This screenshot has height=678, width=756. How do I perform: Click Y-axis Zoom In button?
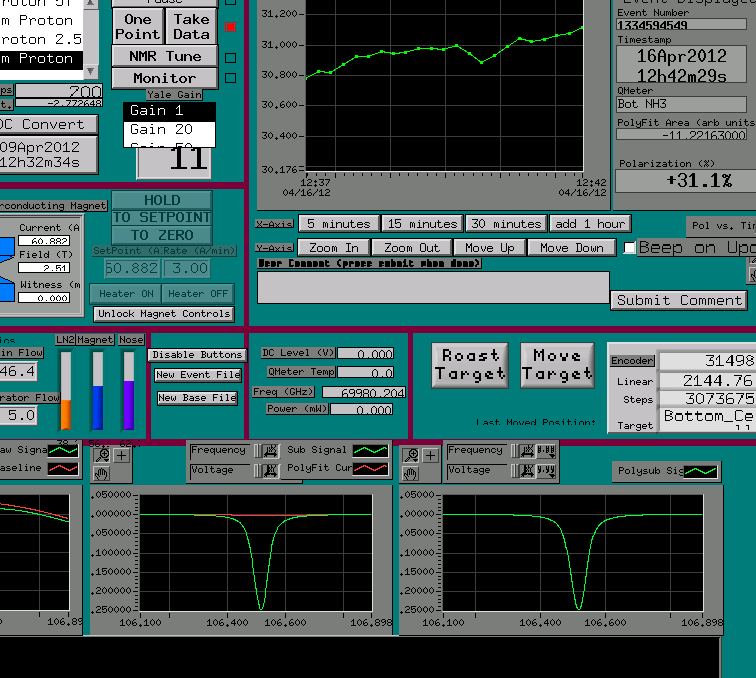(334, 248)
